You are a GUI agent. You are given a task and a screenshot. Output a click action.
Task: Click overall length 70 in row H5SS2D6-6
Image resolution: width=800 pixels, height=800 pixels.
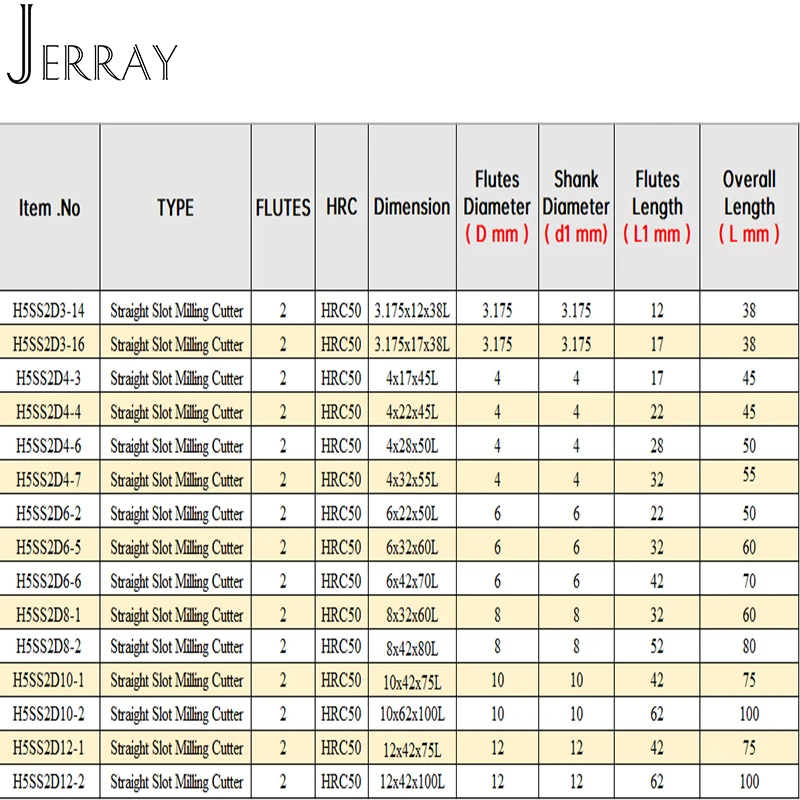[749, 581]
